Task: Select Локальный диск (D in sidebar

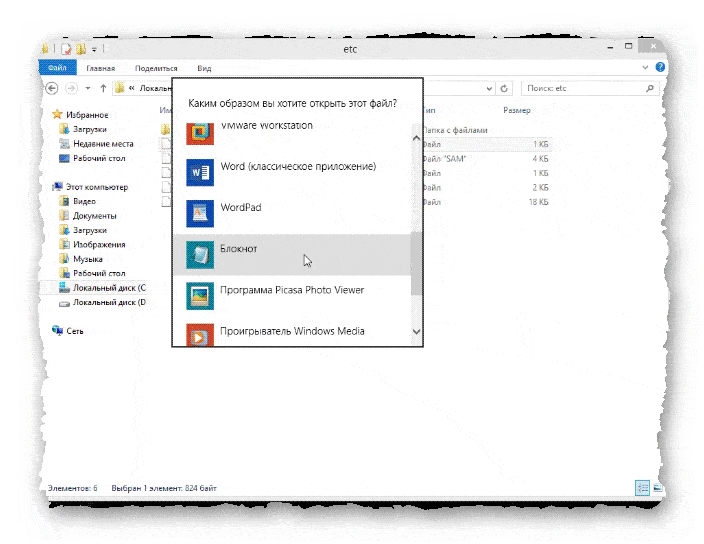Action: pos(109,303)
